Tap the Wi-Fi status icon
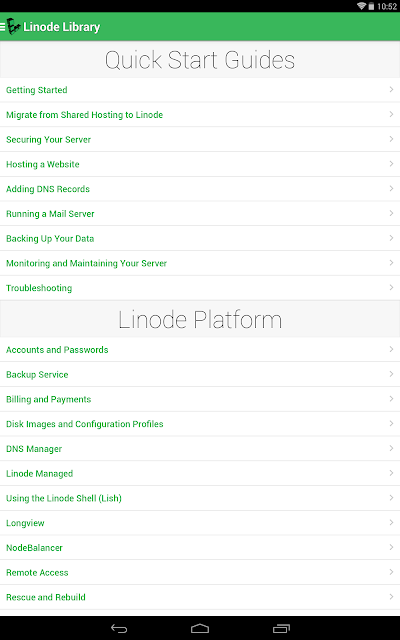The height and width of the screenshot is (640, 400). coord(361,6)
